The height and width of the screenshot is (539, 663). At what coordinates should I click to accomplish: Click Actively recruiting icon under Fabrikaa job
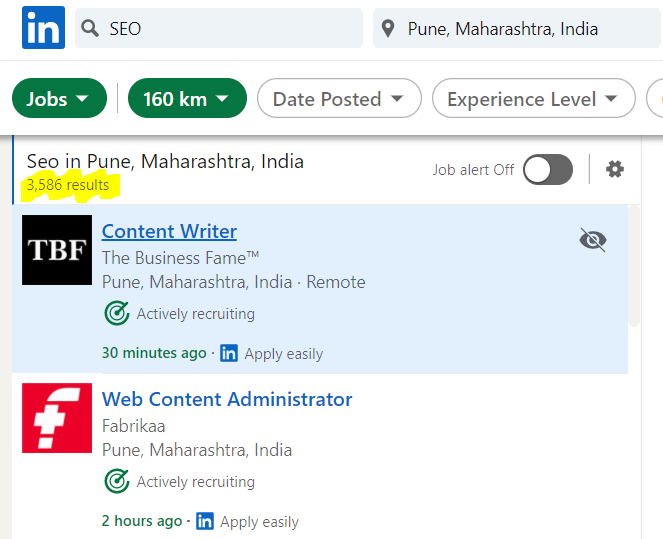coord(117,481)
